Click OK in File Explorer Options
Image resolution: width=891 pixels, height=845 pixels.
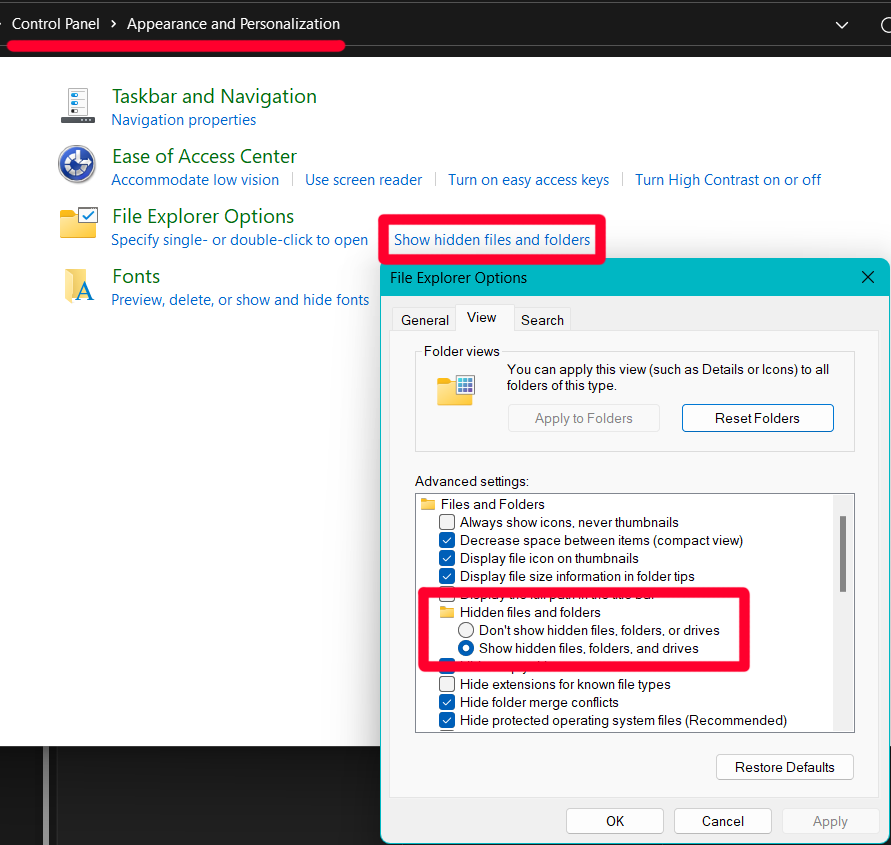[x=615, y=821]
